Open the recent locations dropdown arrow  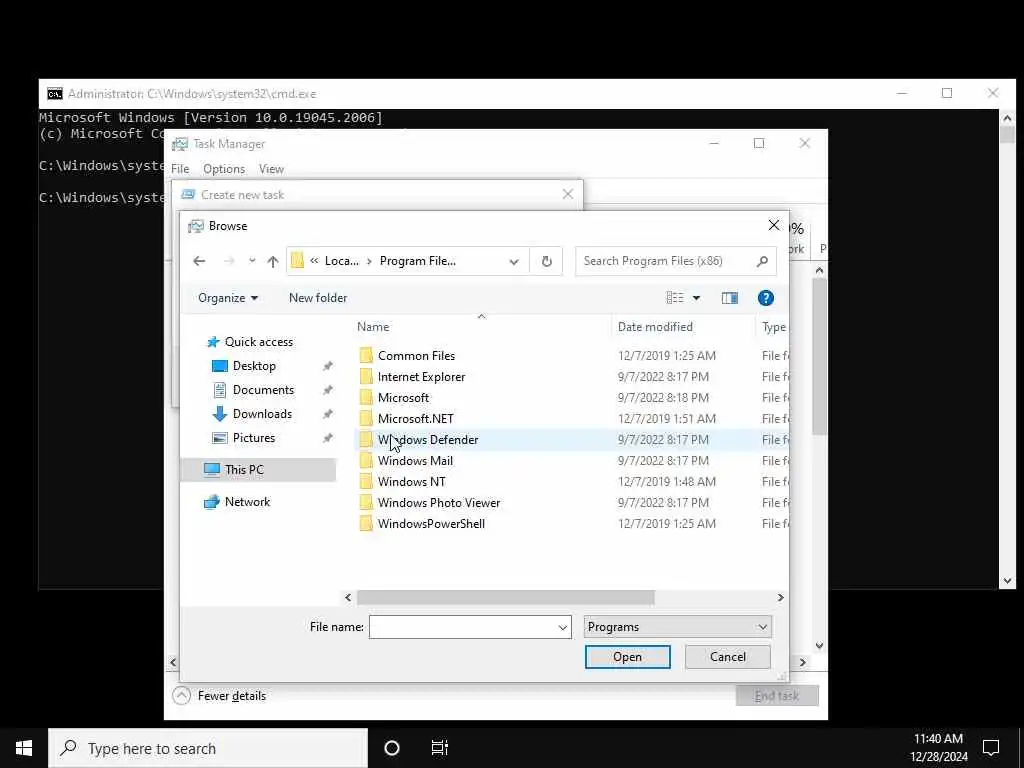pos(252,261)
